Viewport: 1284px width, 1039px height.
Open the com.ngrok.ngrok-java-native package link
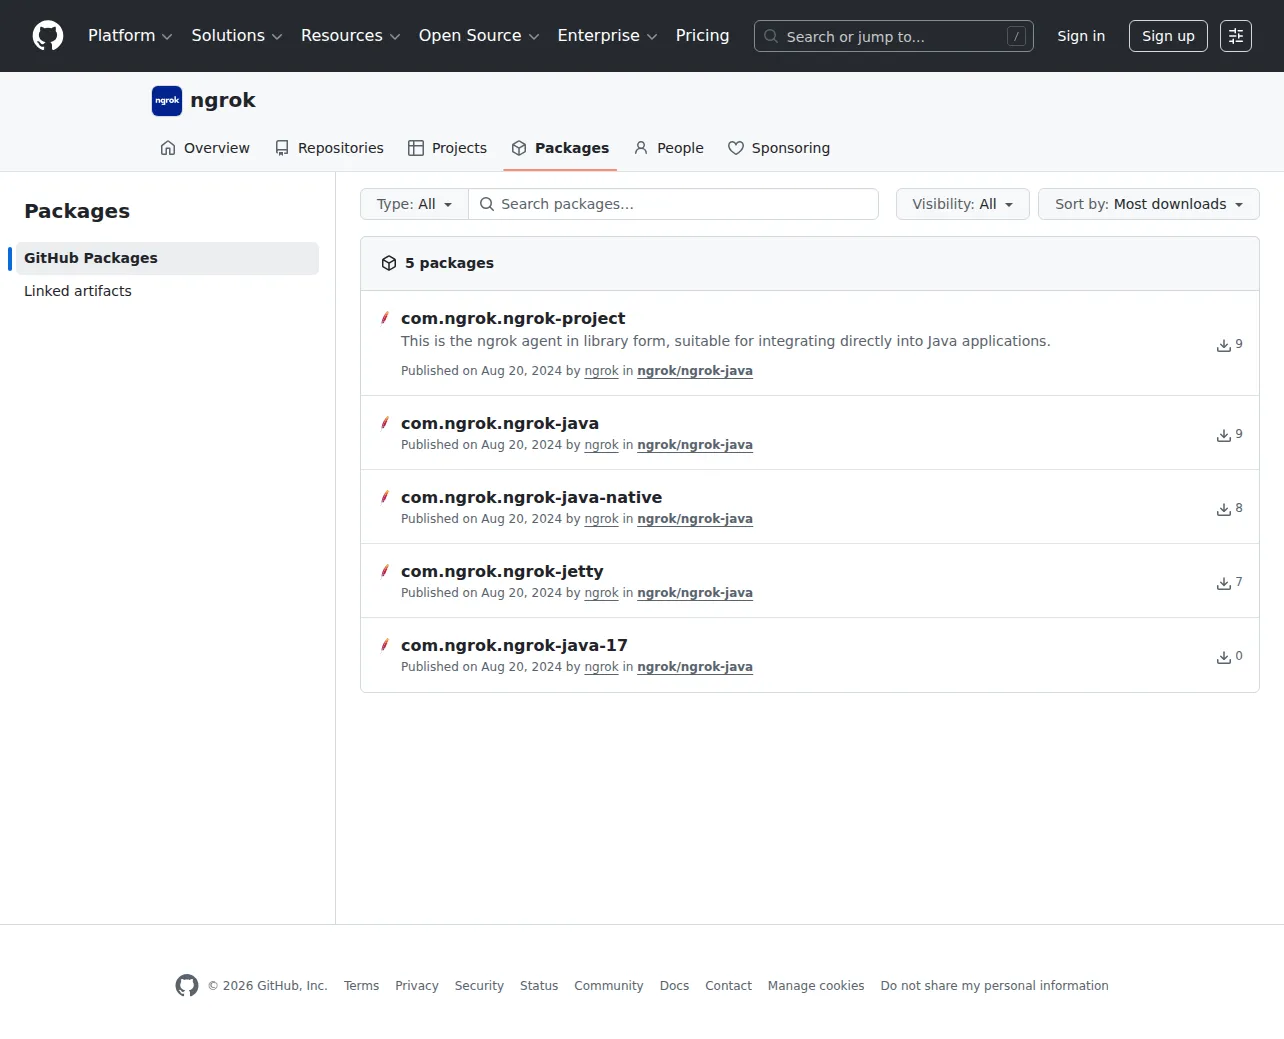(531, 497)
